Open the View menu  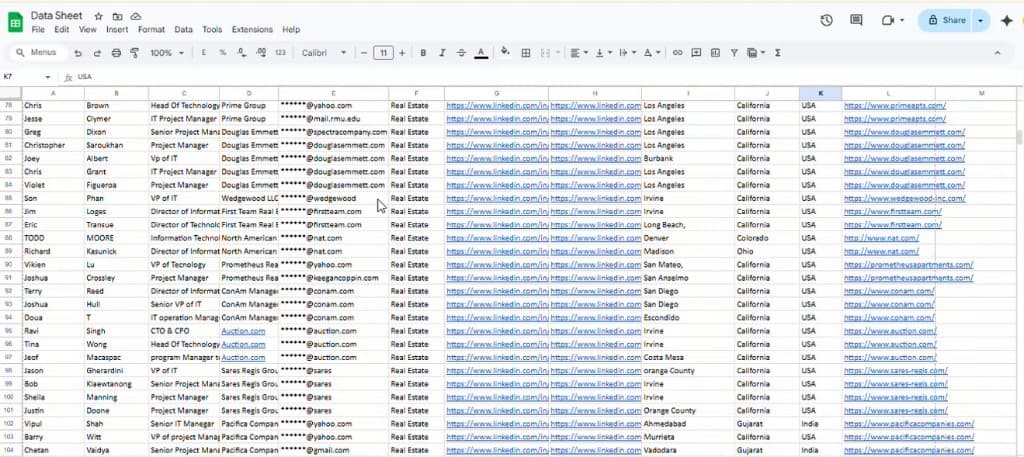[88, 30]
